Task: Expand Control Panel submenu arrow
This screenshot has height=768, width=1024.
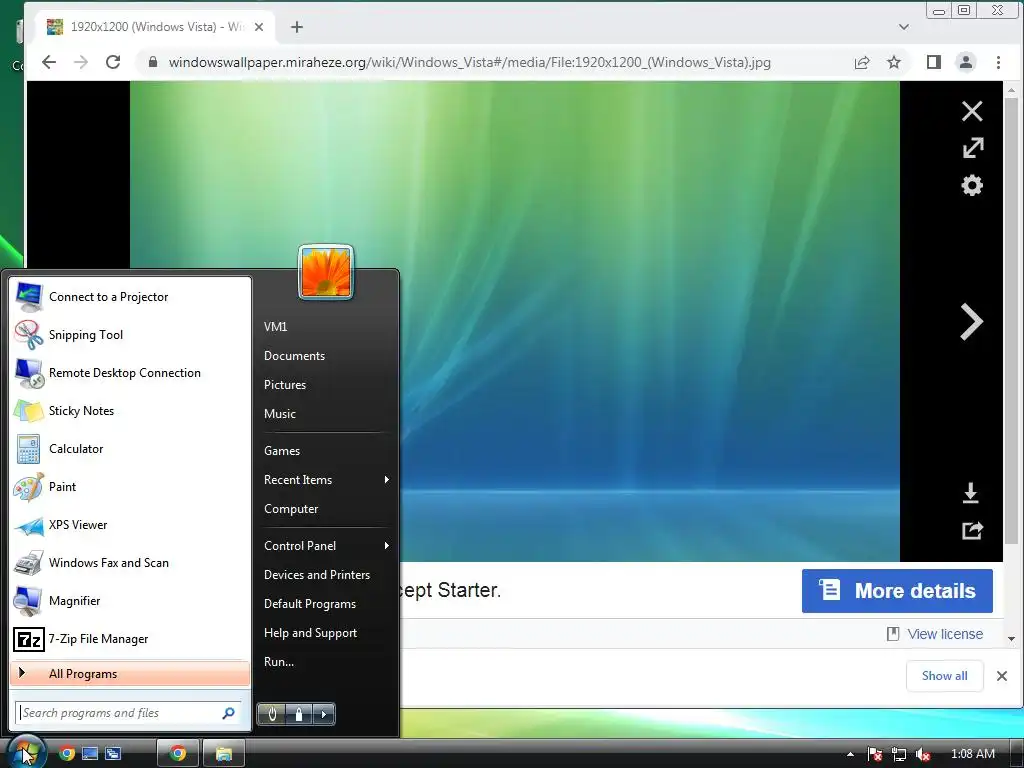Action: coord(387,546)
